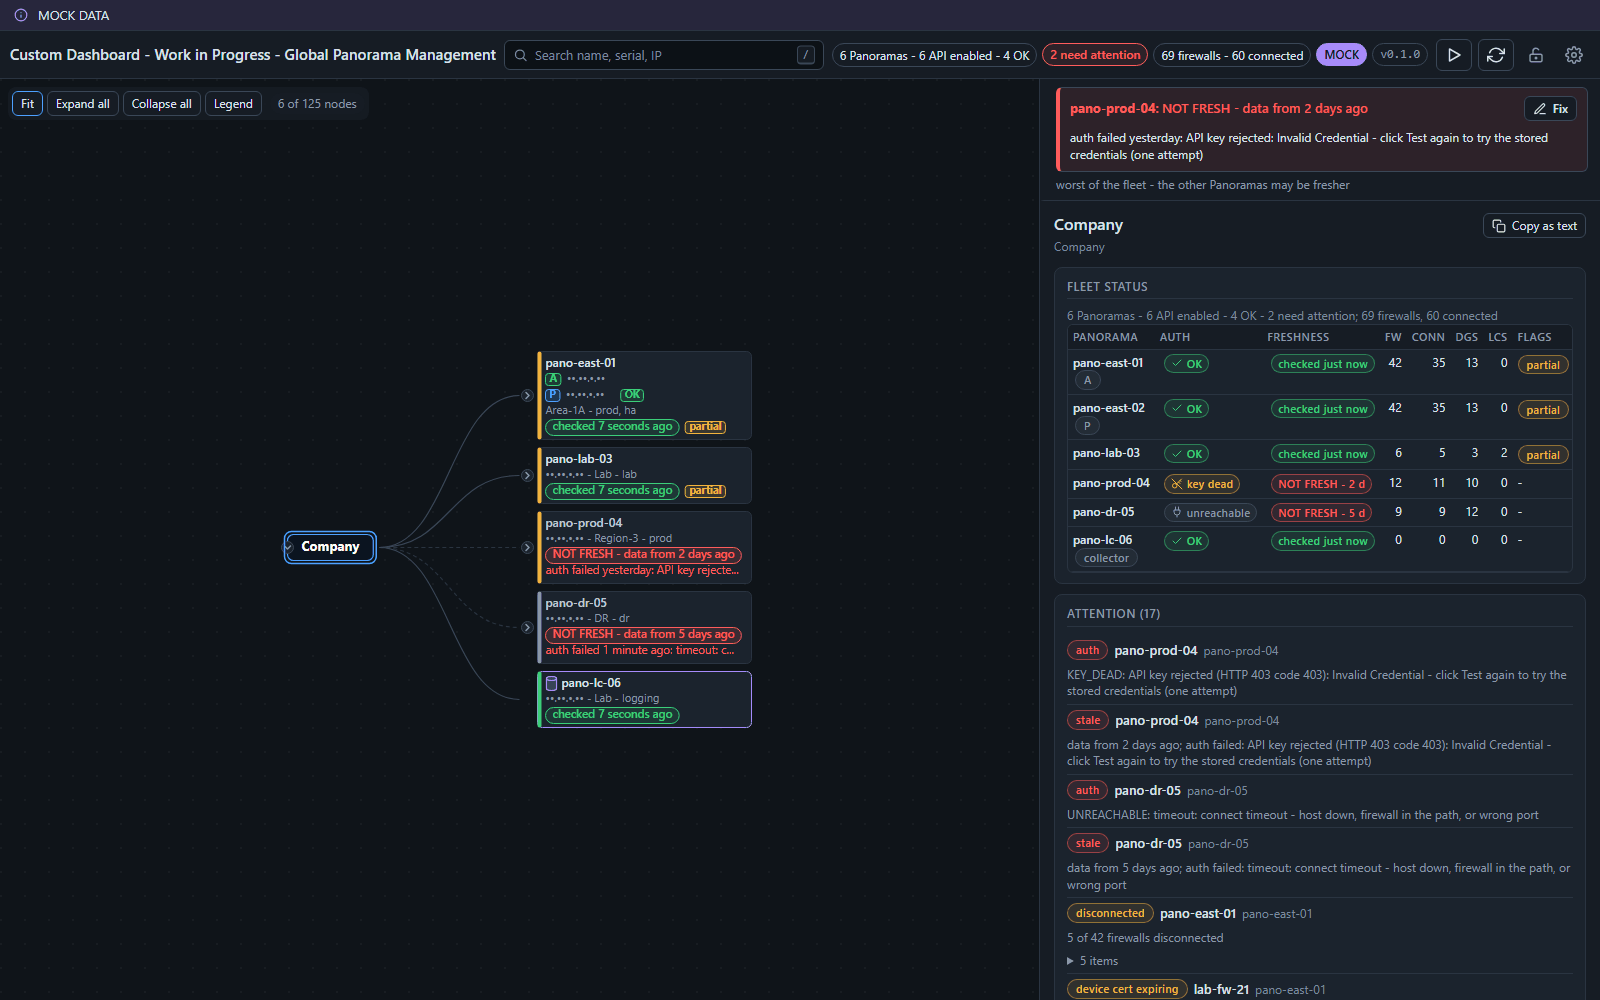Click the 'disconnected' tag for pano-east-01
This screenshot has height=1000, width=1600.
click(1110, 913)
